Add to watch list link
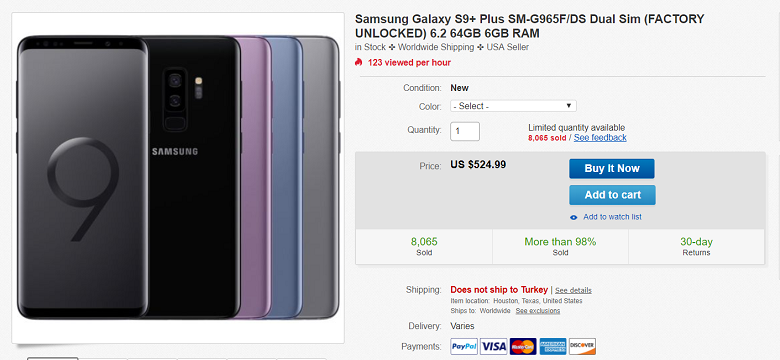The width and height of the screenshot is (780, 360). pyautogui.click(x=612, y=217)
